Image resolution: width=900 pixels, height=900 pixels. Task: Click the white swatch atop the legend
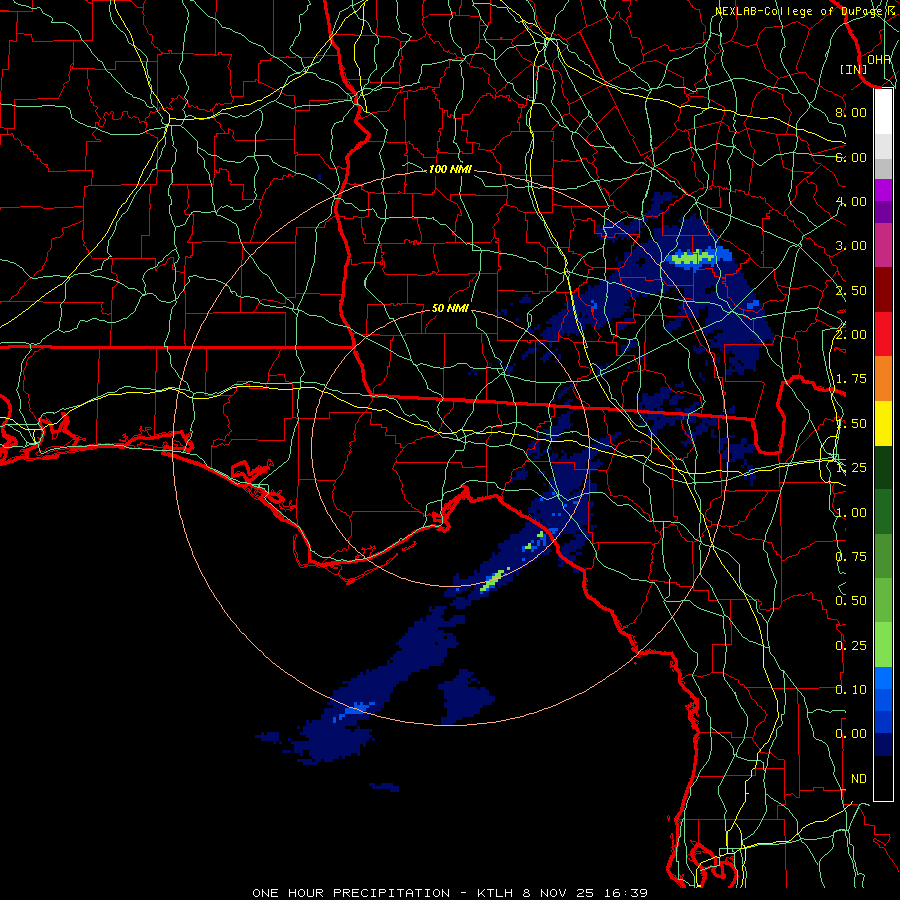[883, 111]
